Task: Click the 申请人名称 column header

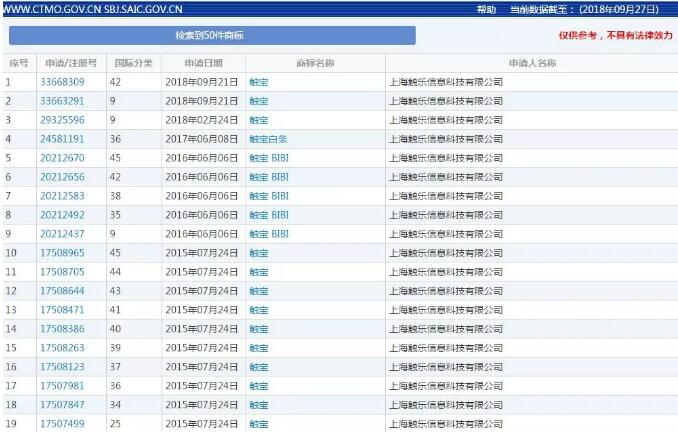Action: pyautogui.click(x=532, y=63)
